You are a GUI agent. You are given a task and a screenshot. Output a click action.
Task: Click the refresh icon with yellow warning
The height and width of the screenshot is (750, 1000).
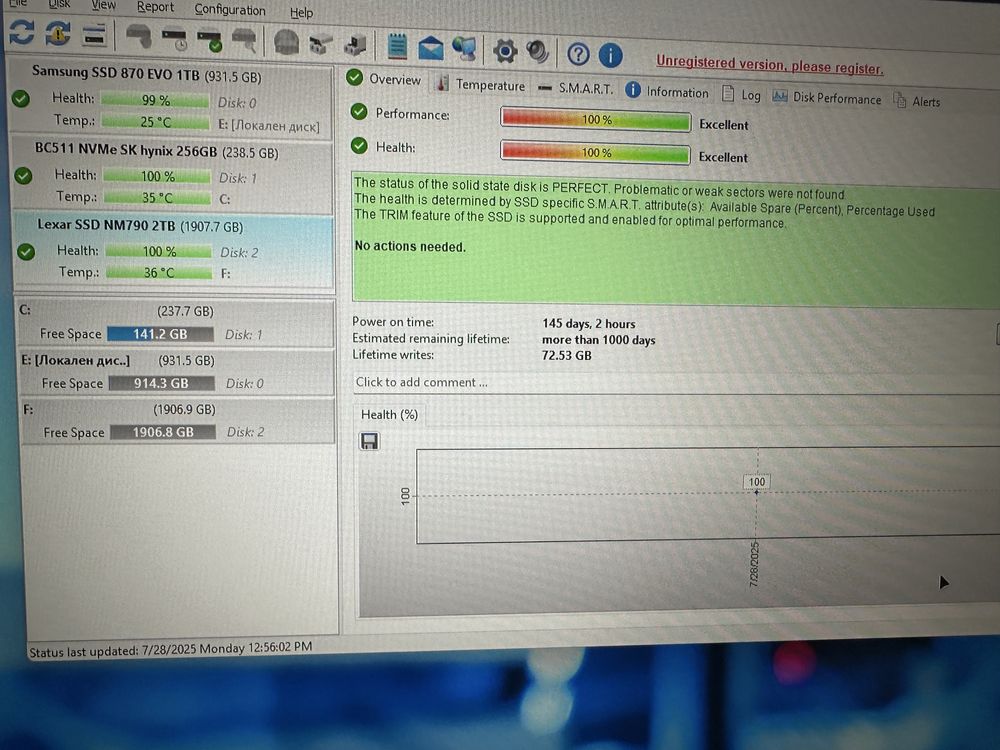tap(58, 34)
